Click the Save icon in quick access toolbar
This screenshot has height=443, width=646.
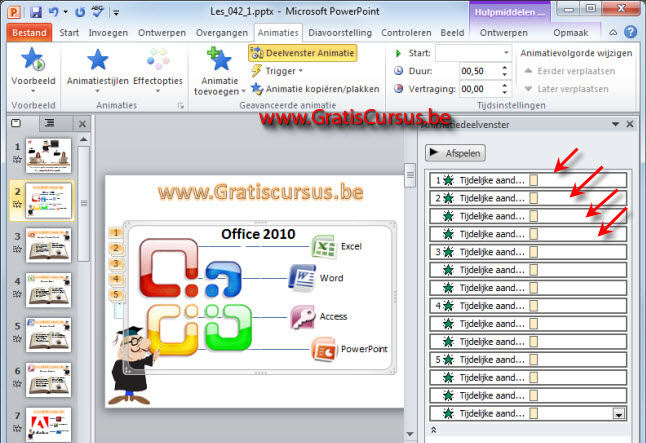point(36,12)
